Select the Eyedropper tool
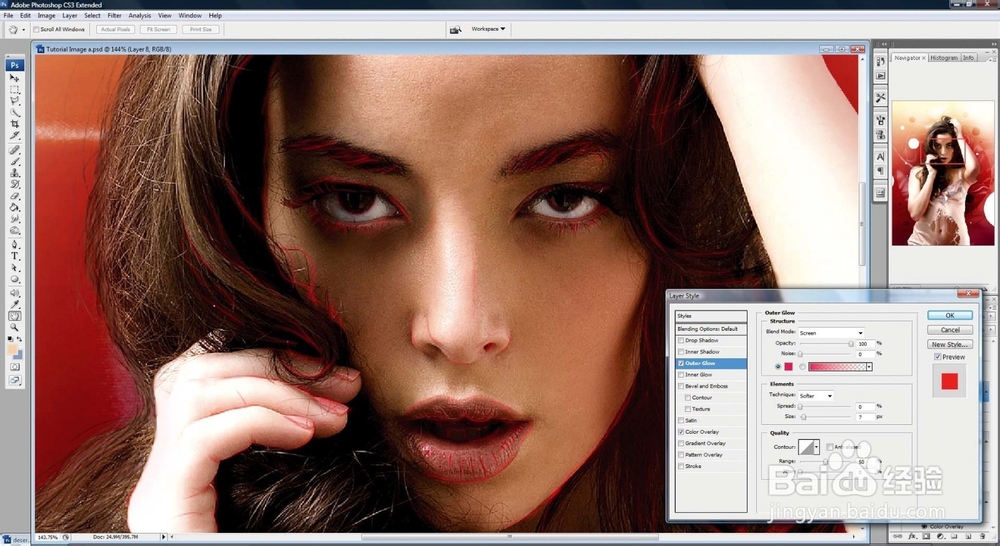 [14, 305]
